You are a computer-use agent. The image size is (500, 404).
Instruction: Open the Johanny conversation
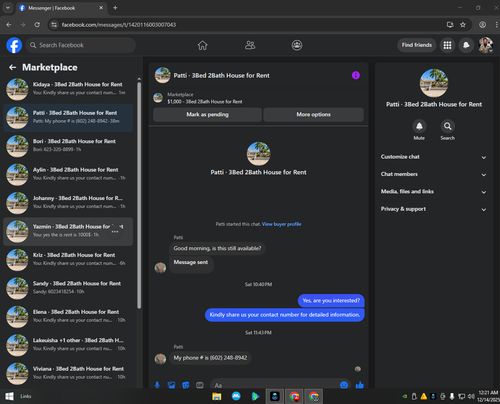click(68, 203)
